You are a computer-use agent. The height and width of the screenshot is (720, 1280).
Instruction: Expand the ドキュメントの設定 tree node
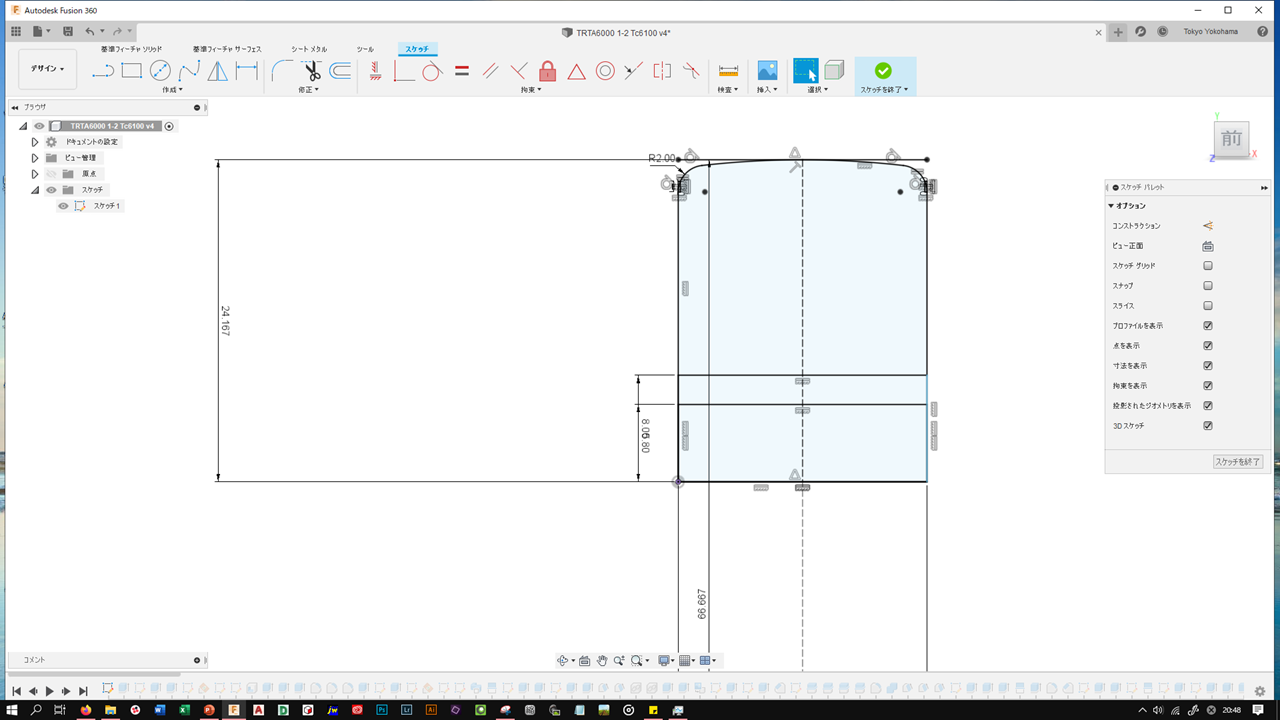35,142
